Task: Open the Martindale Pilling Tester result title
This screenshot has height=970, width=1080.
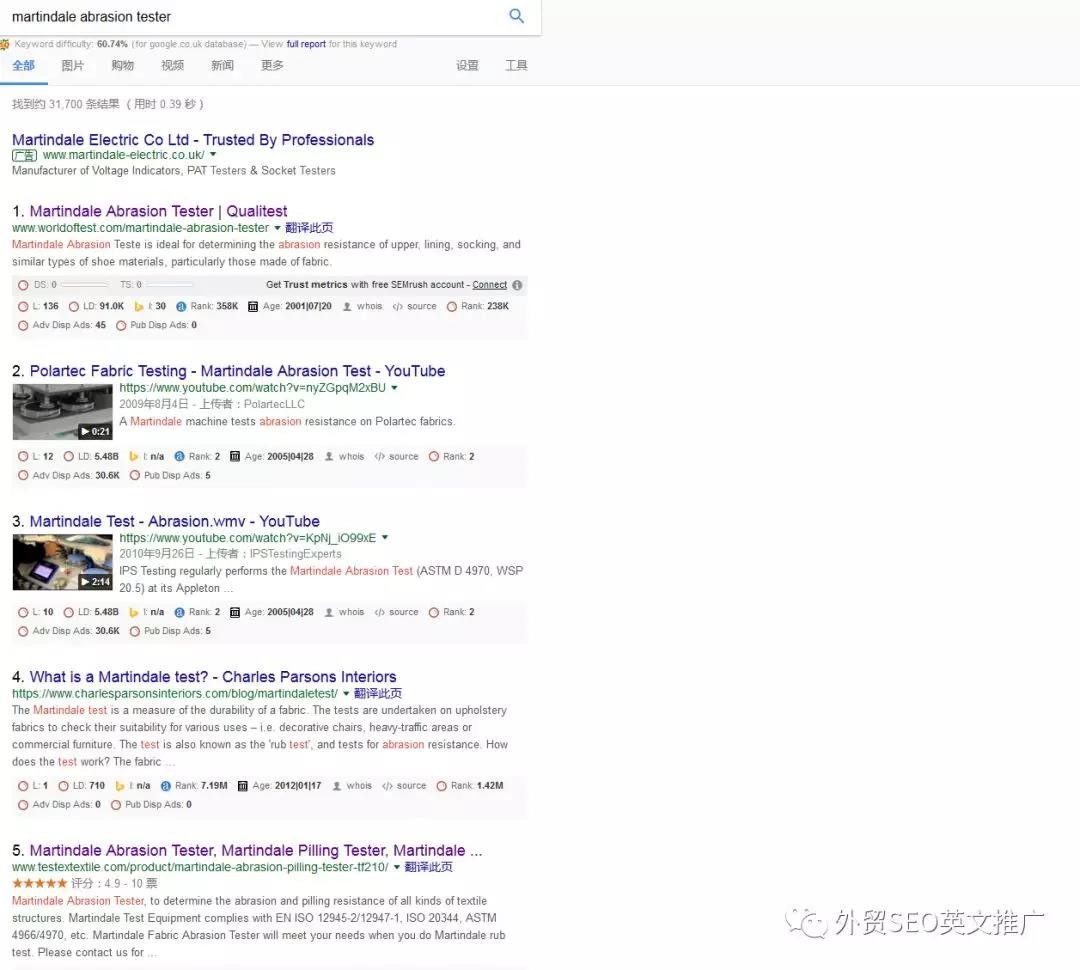Action: [256, 851]
